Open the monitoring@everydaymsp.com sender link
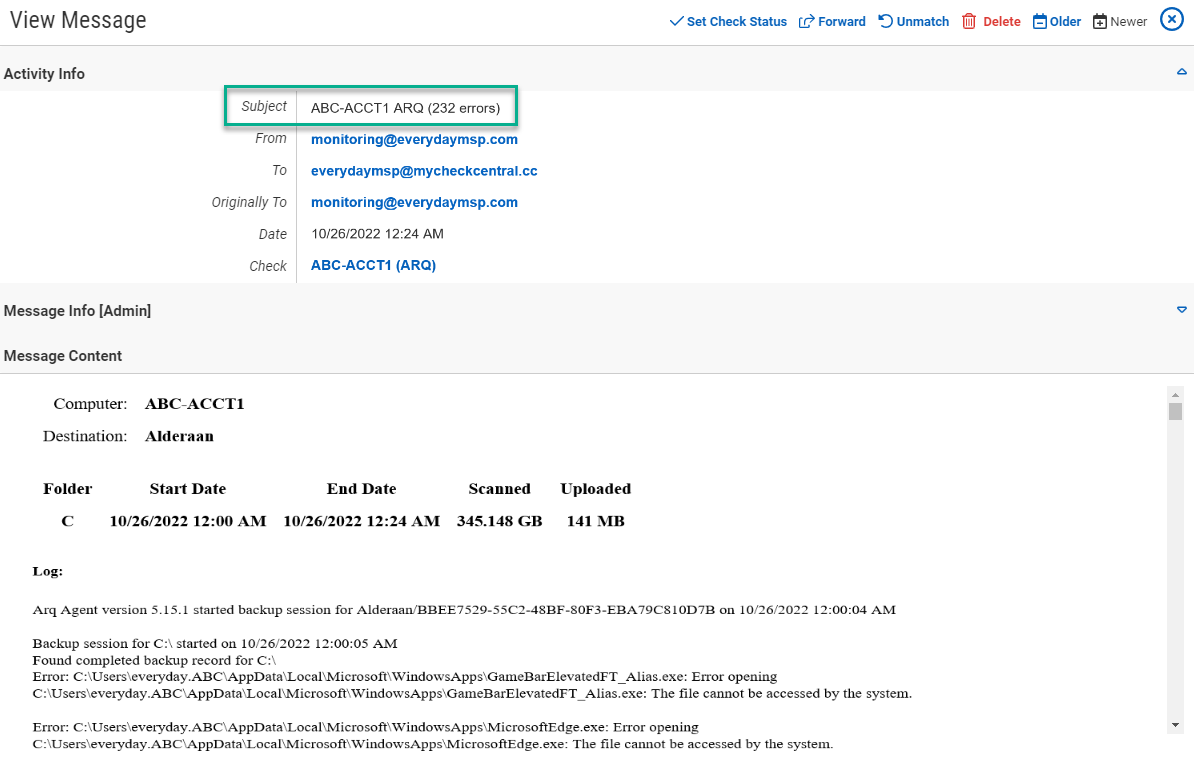This screenshot has height=769, width=1194. click(x=414, y=139)
